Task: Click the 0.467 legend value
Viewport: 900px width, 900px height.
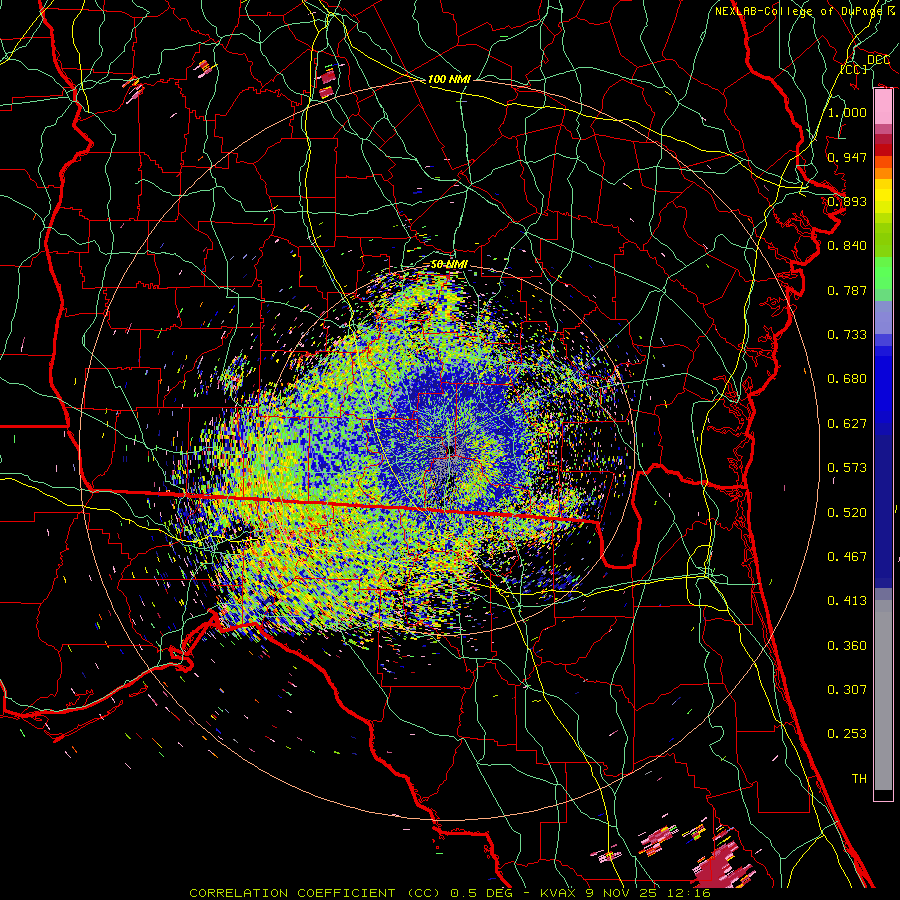Action: (847, 557)
